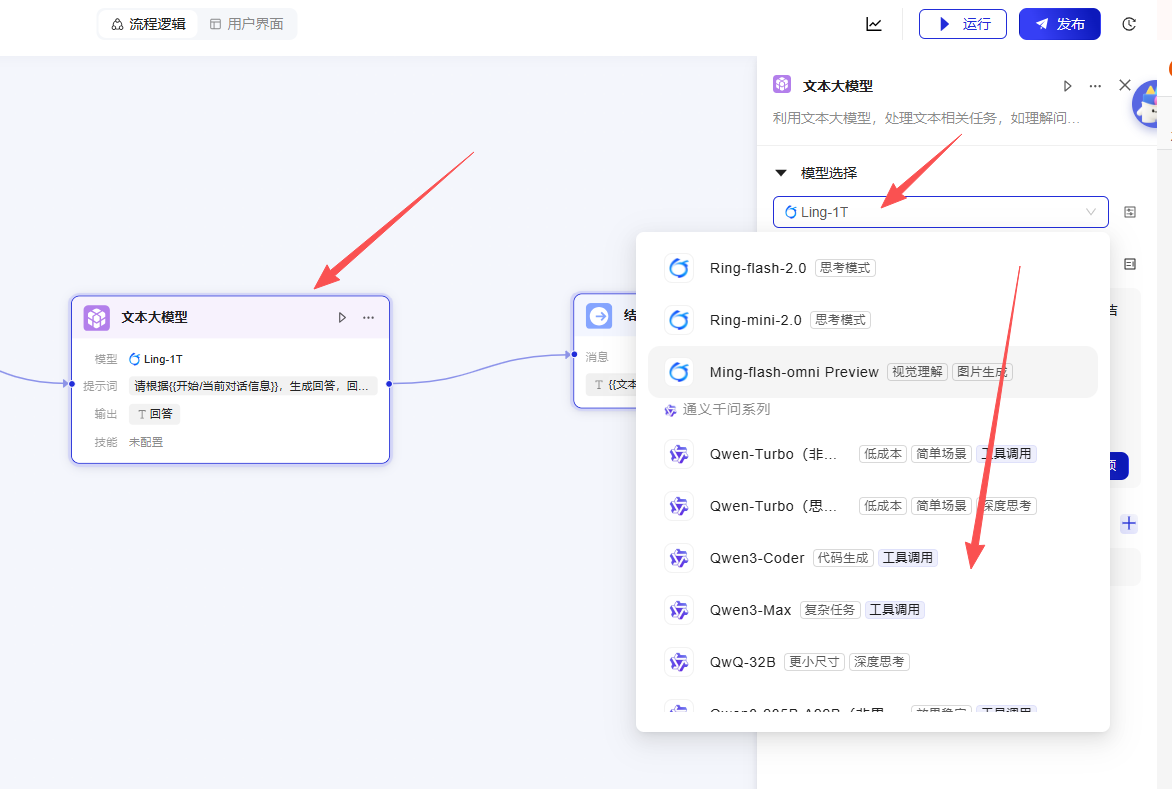Click the play icon on the 文本大模型 canvas node
The width and height of the screenshot is (1172, 789).
point(341,316)
